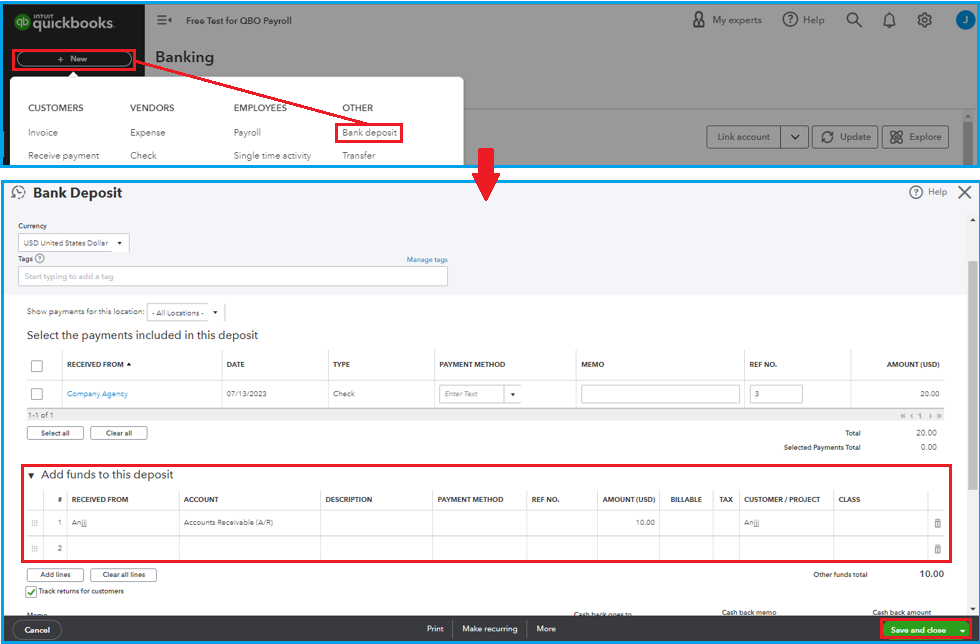Click the Update refresh button
980x644 pixels.
coord(845,137)
